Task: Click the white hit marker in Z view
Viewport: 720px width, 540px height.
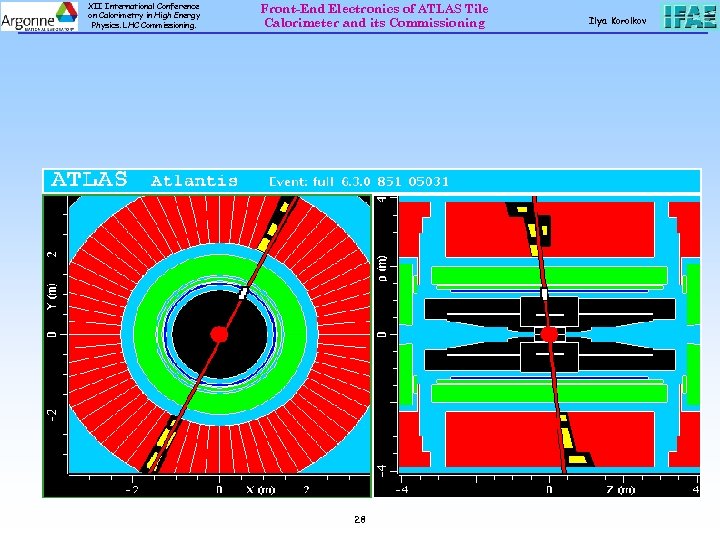Action: click(545, 294)
